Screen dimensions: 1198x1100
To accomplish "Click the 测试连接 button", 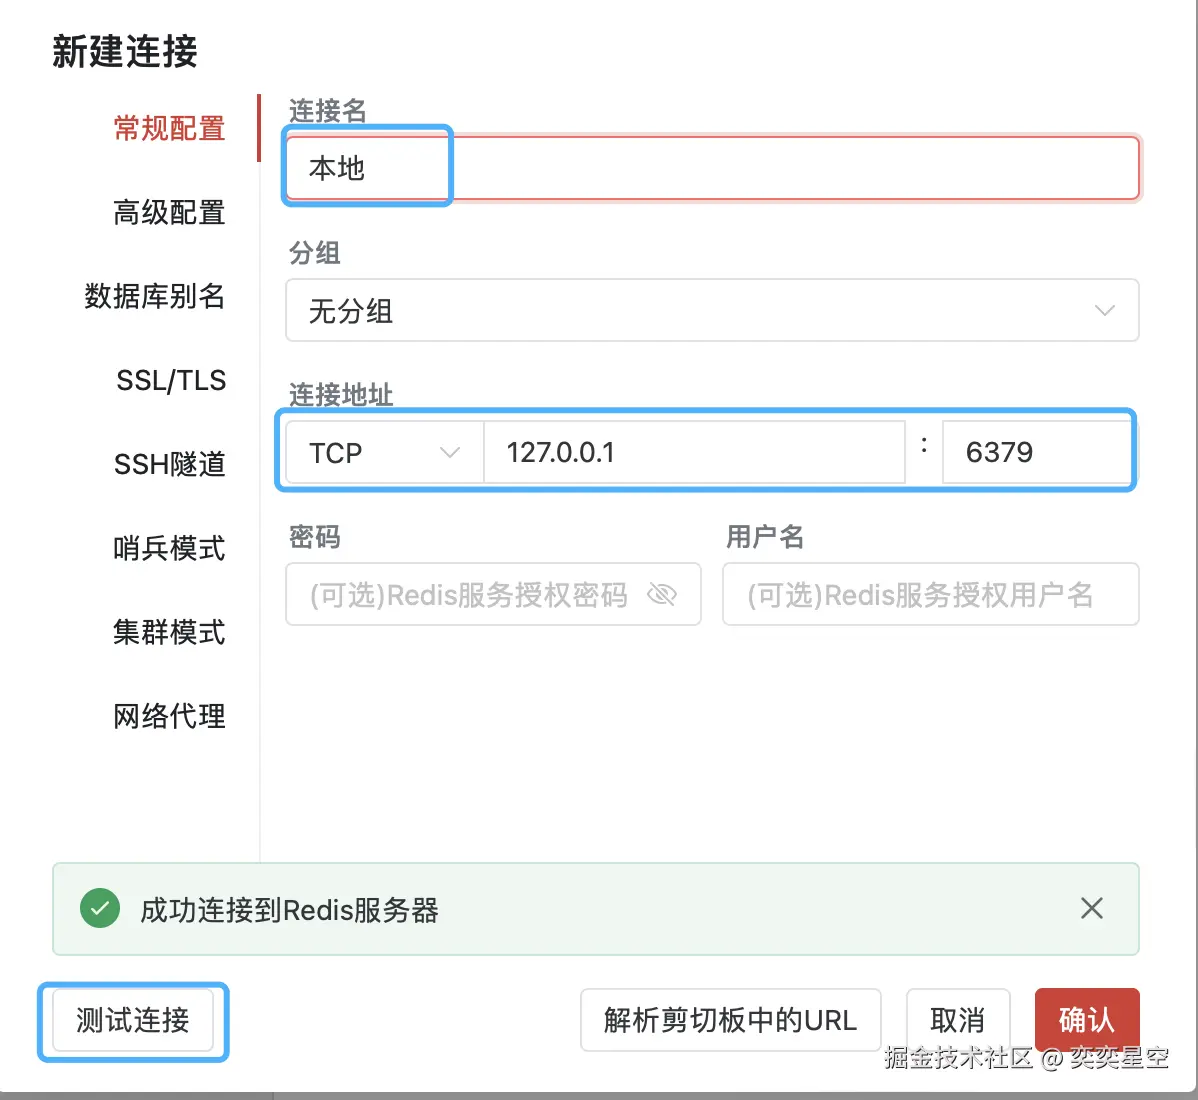I will pyautogui.click(x=133, y=1020).
